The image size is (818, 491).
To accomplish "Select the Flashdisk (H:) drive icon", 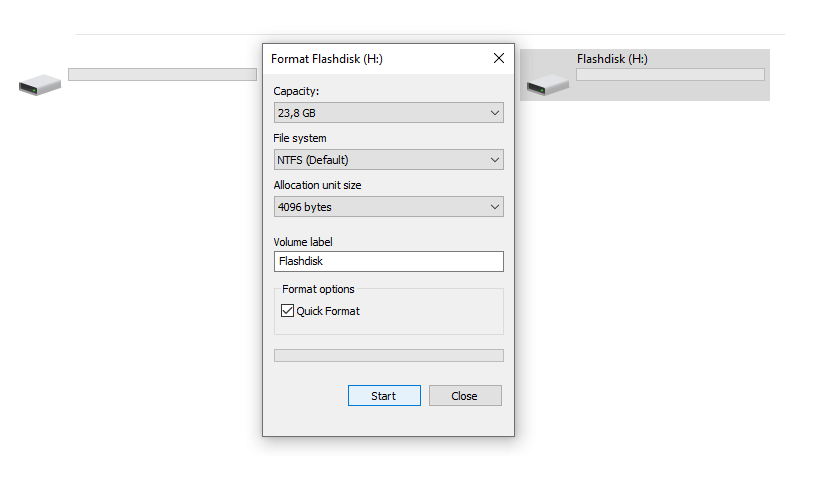I will [547, 85].
